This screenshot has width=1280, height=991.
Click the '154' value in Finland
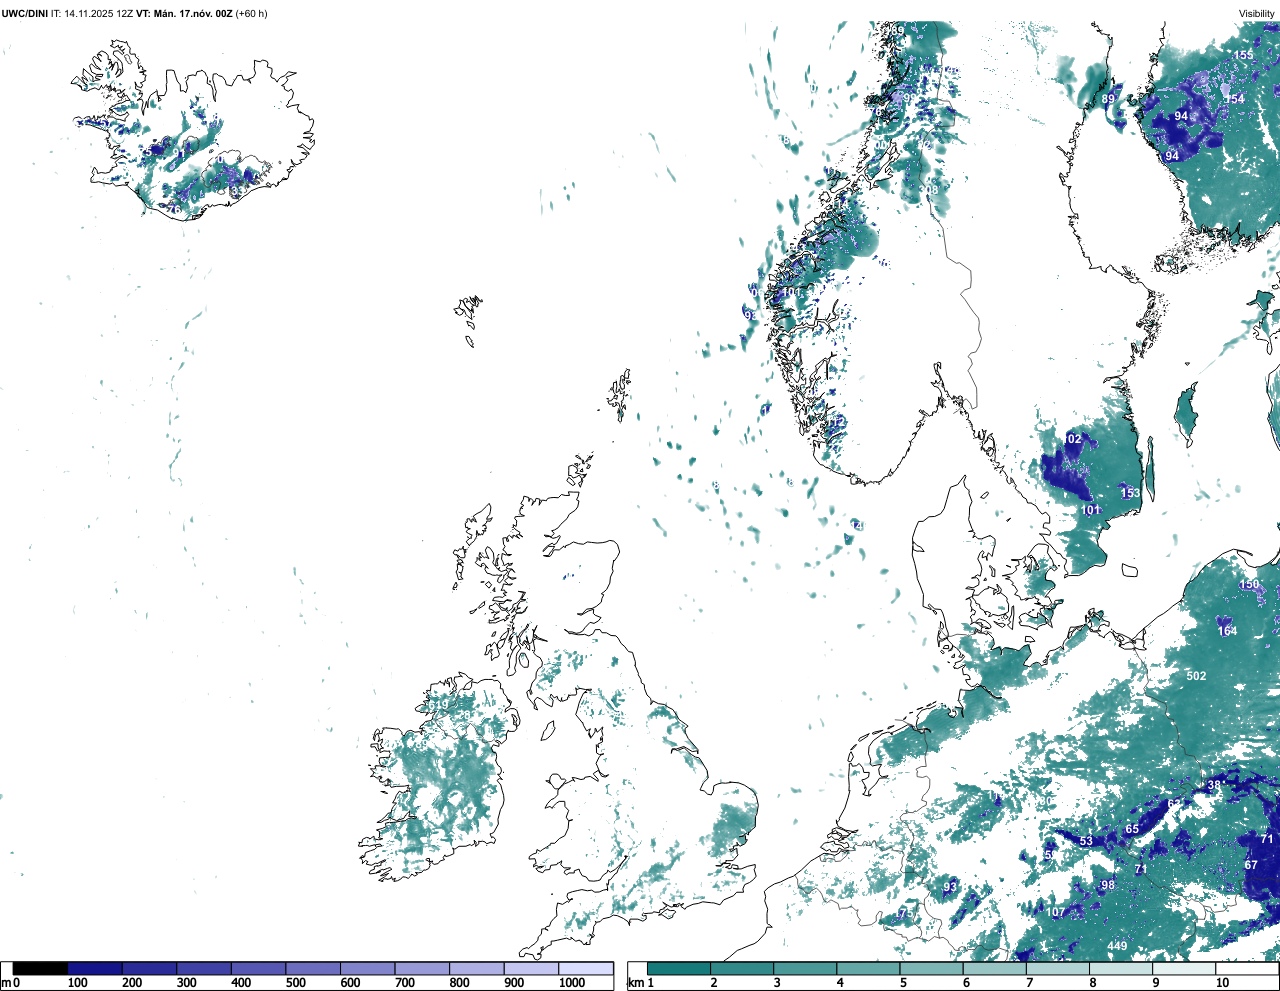click(1235, 100)
